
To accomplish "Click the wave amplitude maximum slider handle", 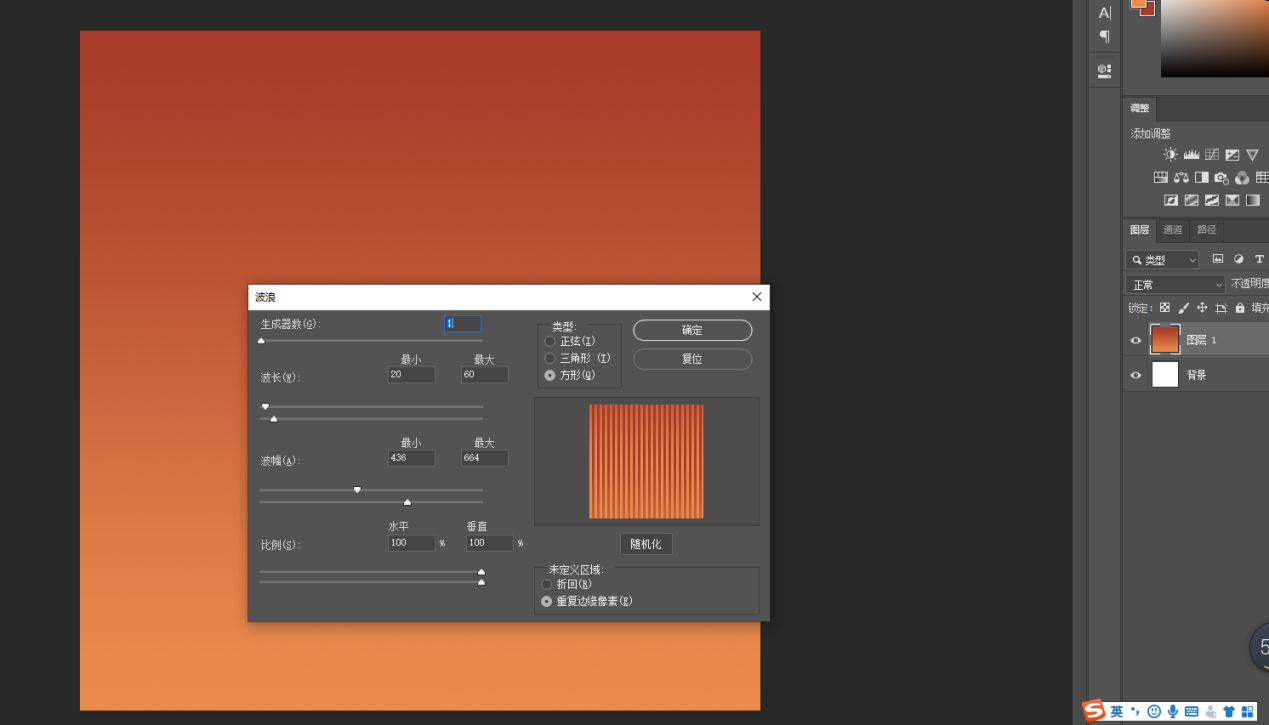I will [407, 502].
